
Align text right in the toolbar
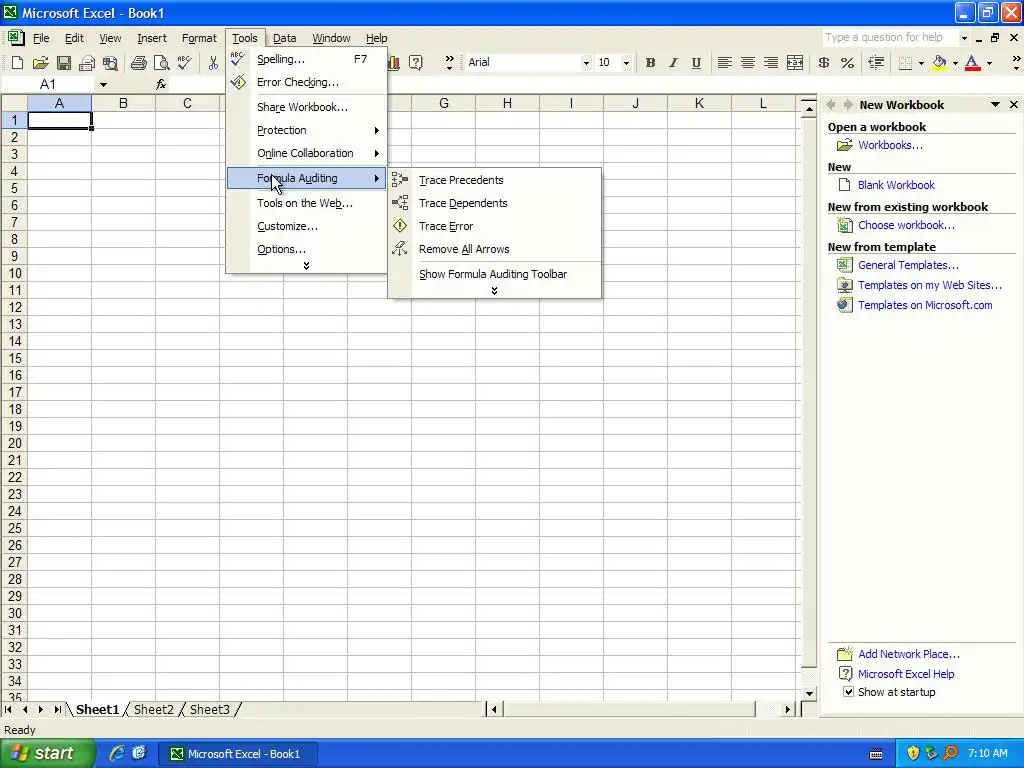pyautogui.click(x=771, y=63)
